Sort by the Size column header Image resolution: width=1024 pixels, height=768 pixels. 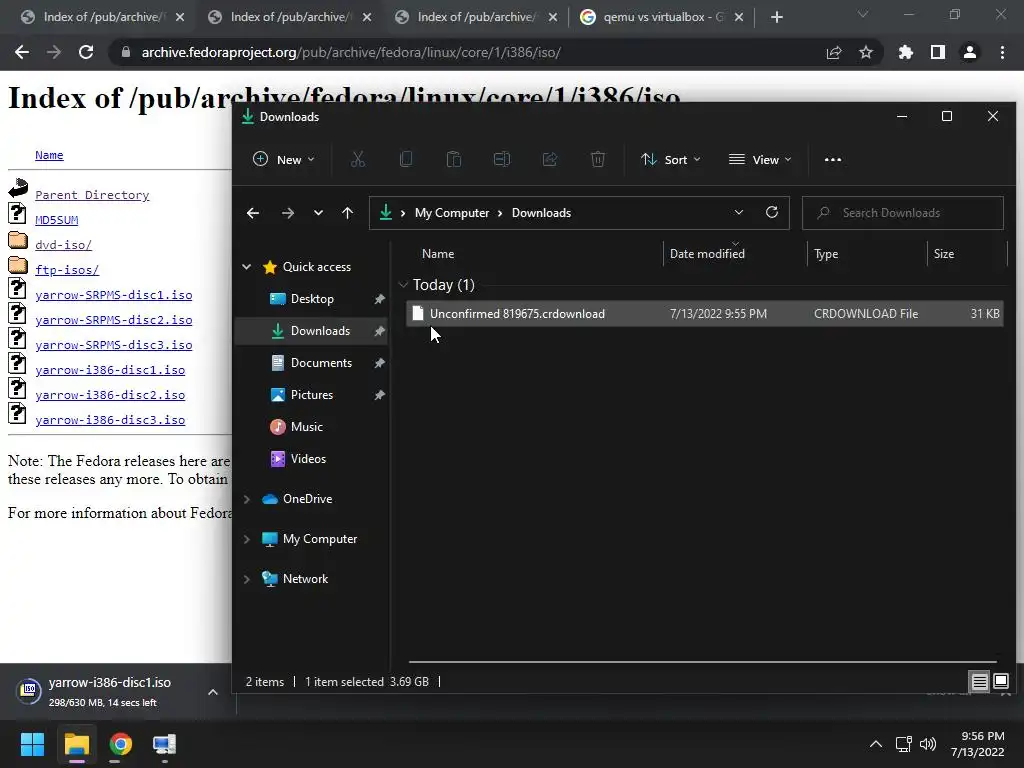(944, 253)
